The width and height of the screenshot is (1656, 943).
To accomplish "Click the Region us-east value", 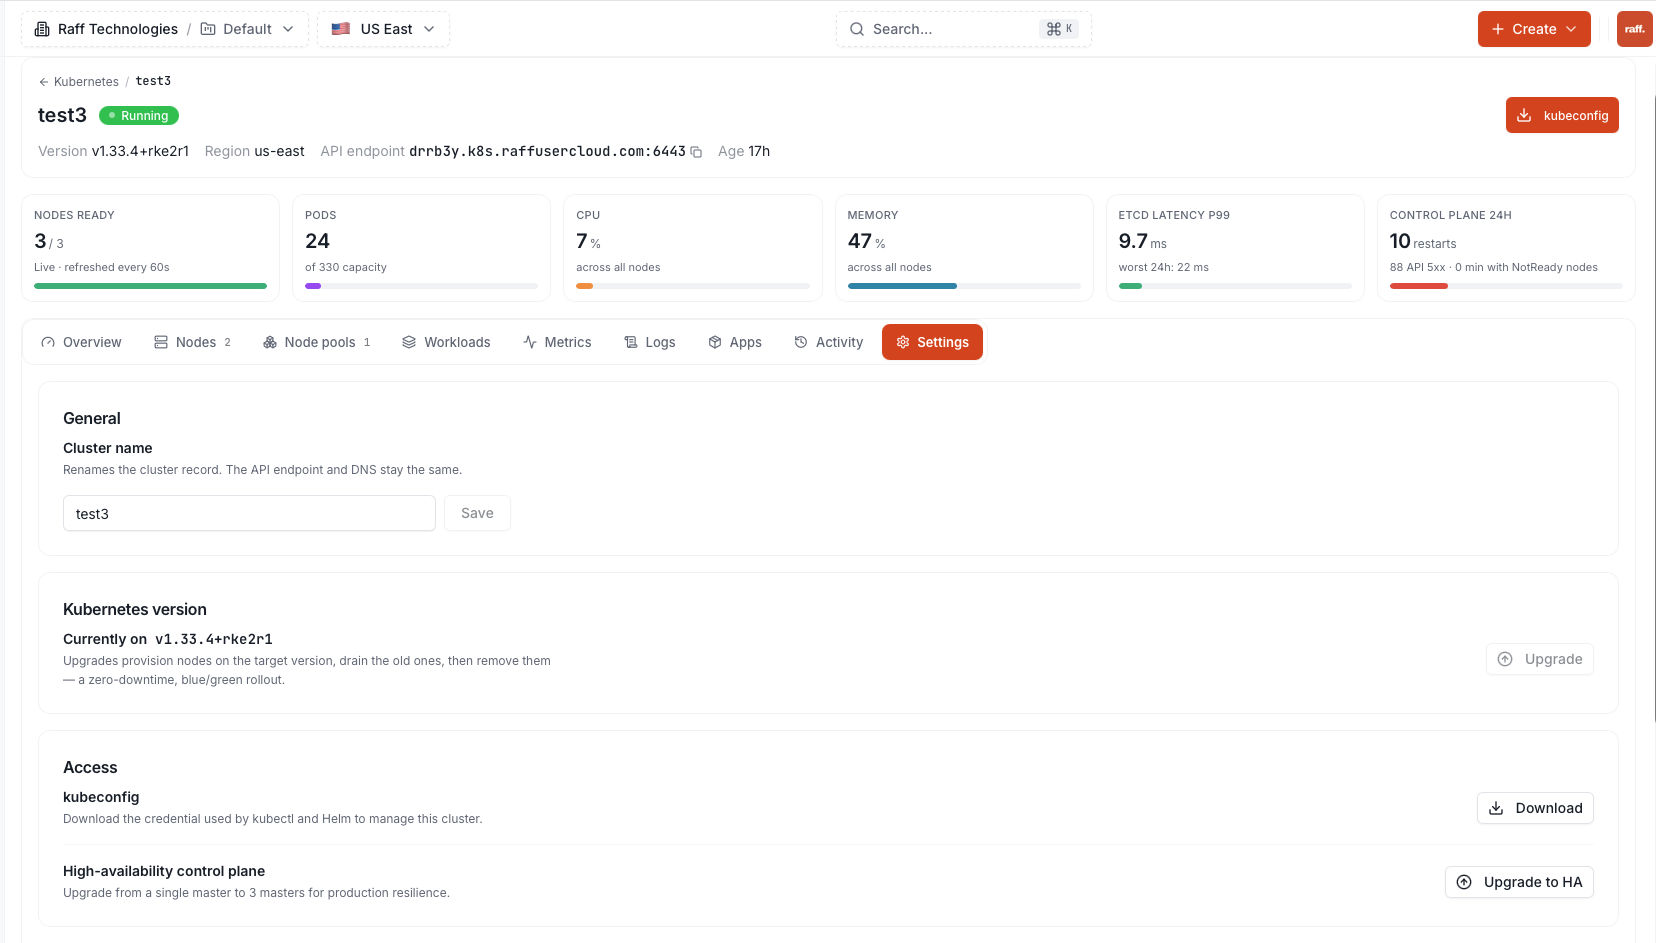I will point(279,151).
